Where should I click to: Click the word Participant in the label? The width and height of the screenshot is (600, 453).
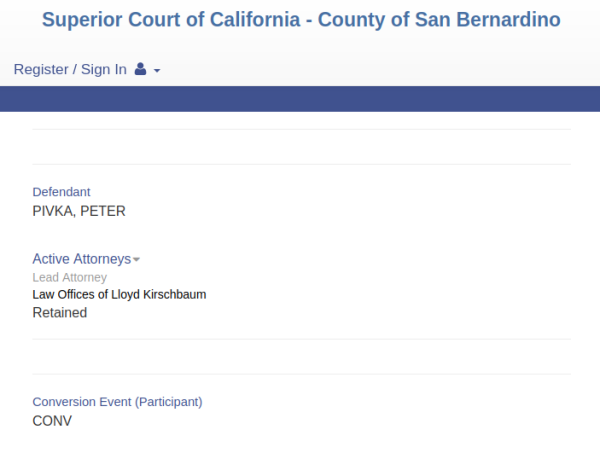tap(168, 402)
